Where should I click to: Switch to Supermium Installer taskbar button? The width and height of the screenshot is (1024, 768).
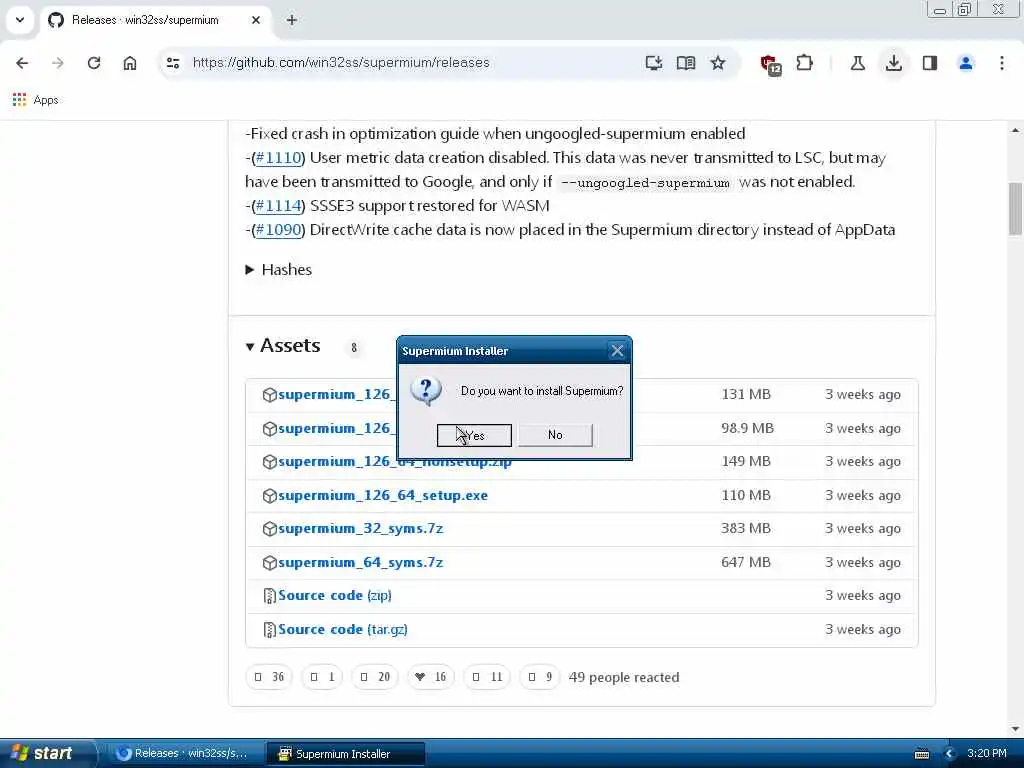[345, 754]
